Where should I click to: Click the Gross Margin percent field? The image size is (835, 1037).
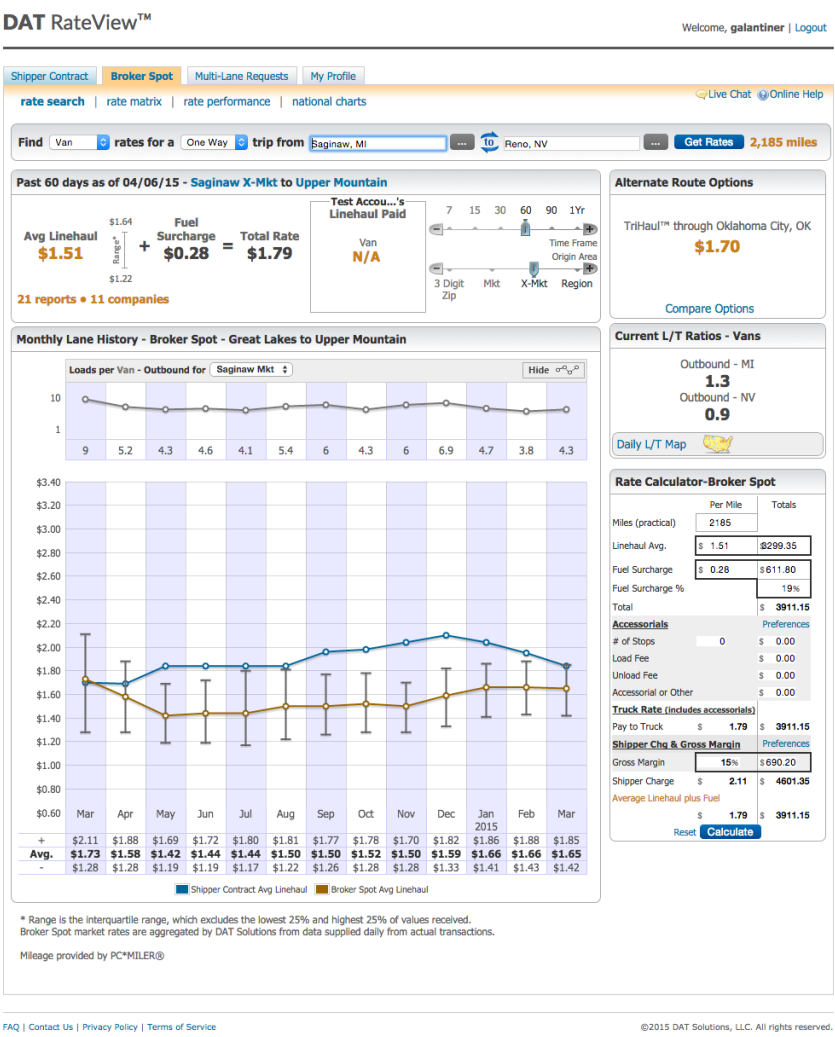(726, 763)
